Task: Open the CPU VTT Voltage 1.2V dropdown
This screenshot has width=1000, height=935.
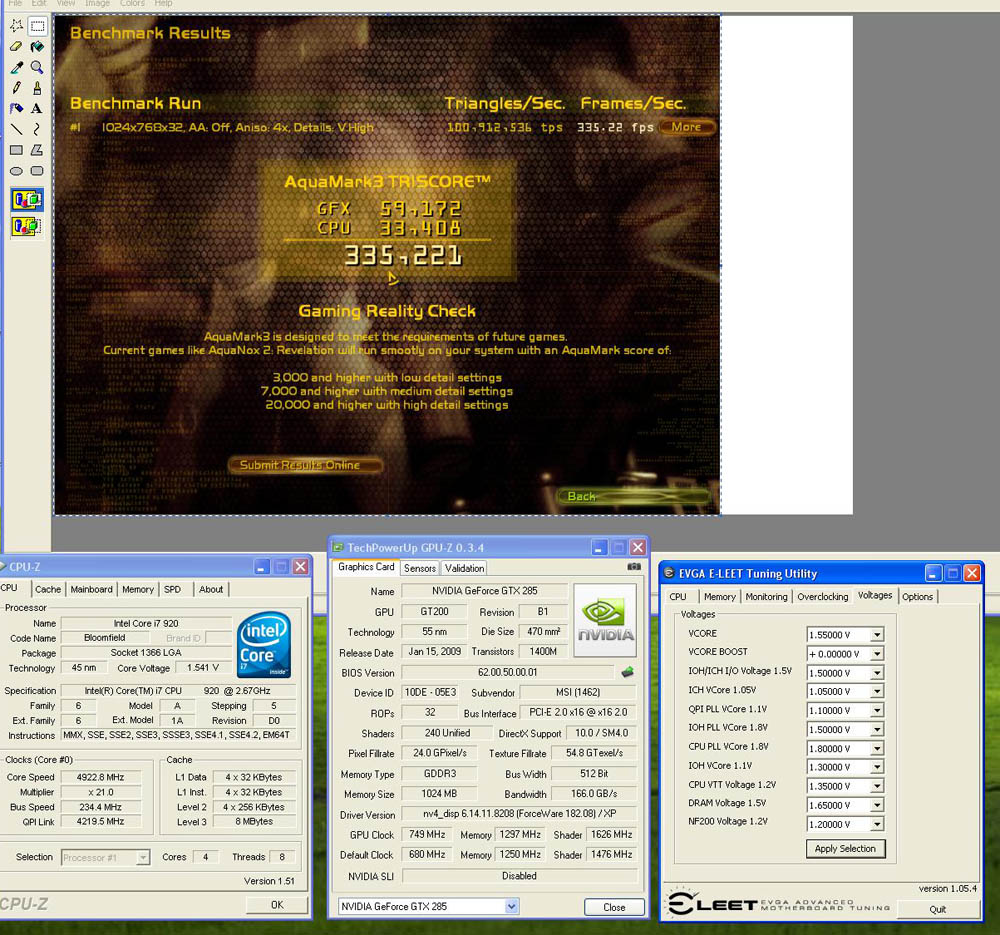Action: 877,786
